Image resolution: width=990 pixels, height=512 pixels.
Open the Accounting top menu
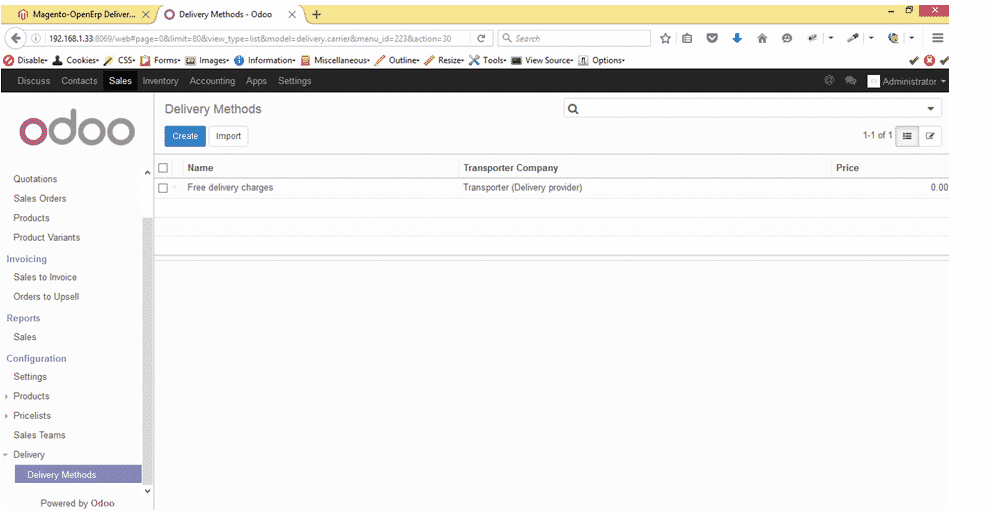pyautogui.click(x=212, y=81)
